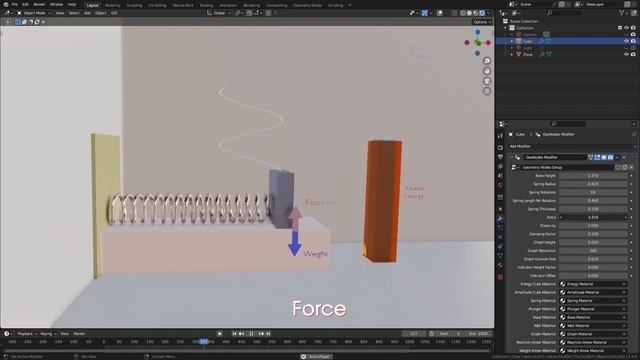The image size is (640, 360).
Task: Select the Cube object in outliner
Action: click(528, 41)
